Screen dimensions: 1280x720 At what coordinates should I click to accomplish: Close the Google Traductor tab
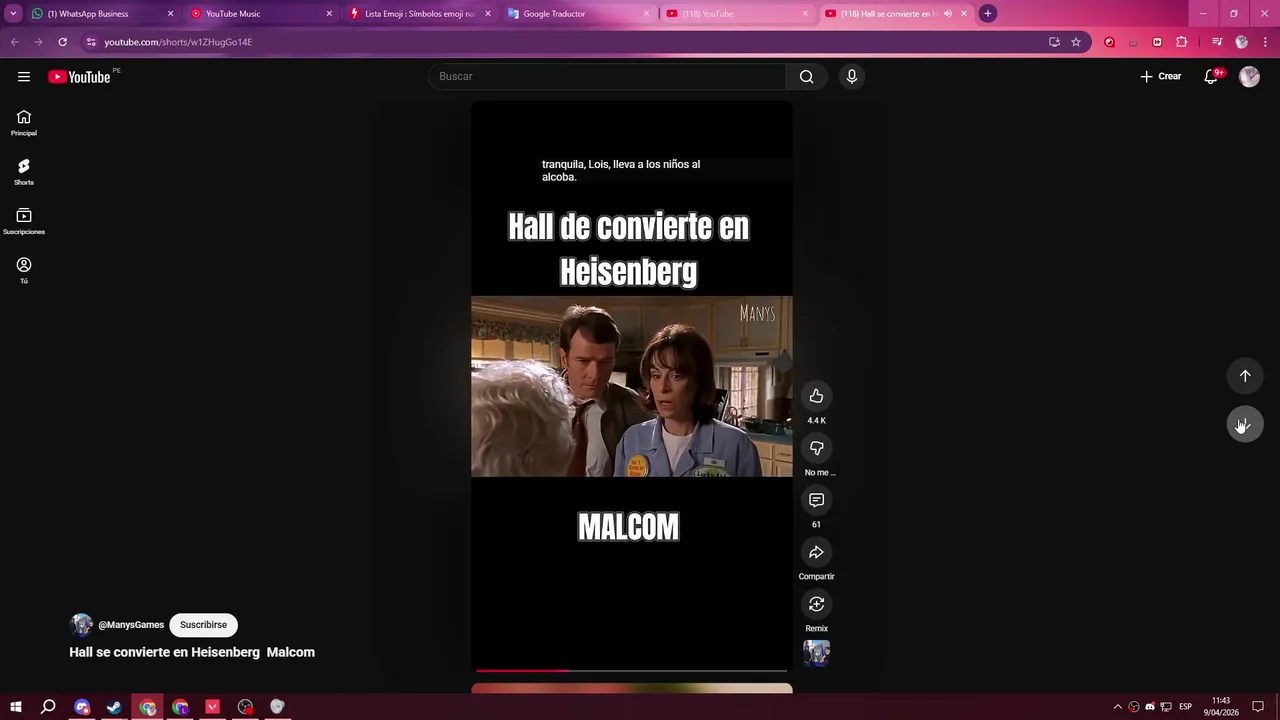[x=646, y=14]
